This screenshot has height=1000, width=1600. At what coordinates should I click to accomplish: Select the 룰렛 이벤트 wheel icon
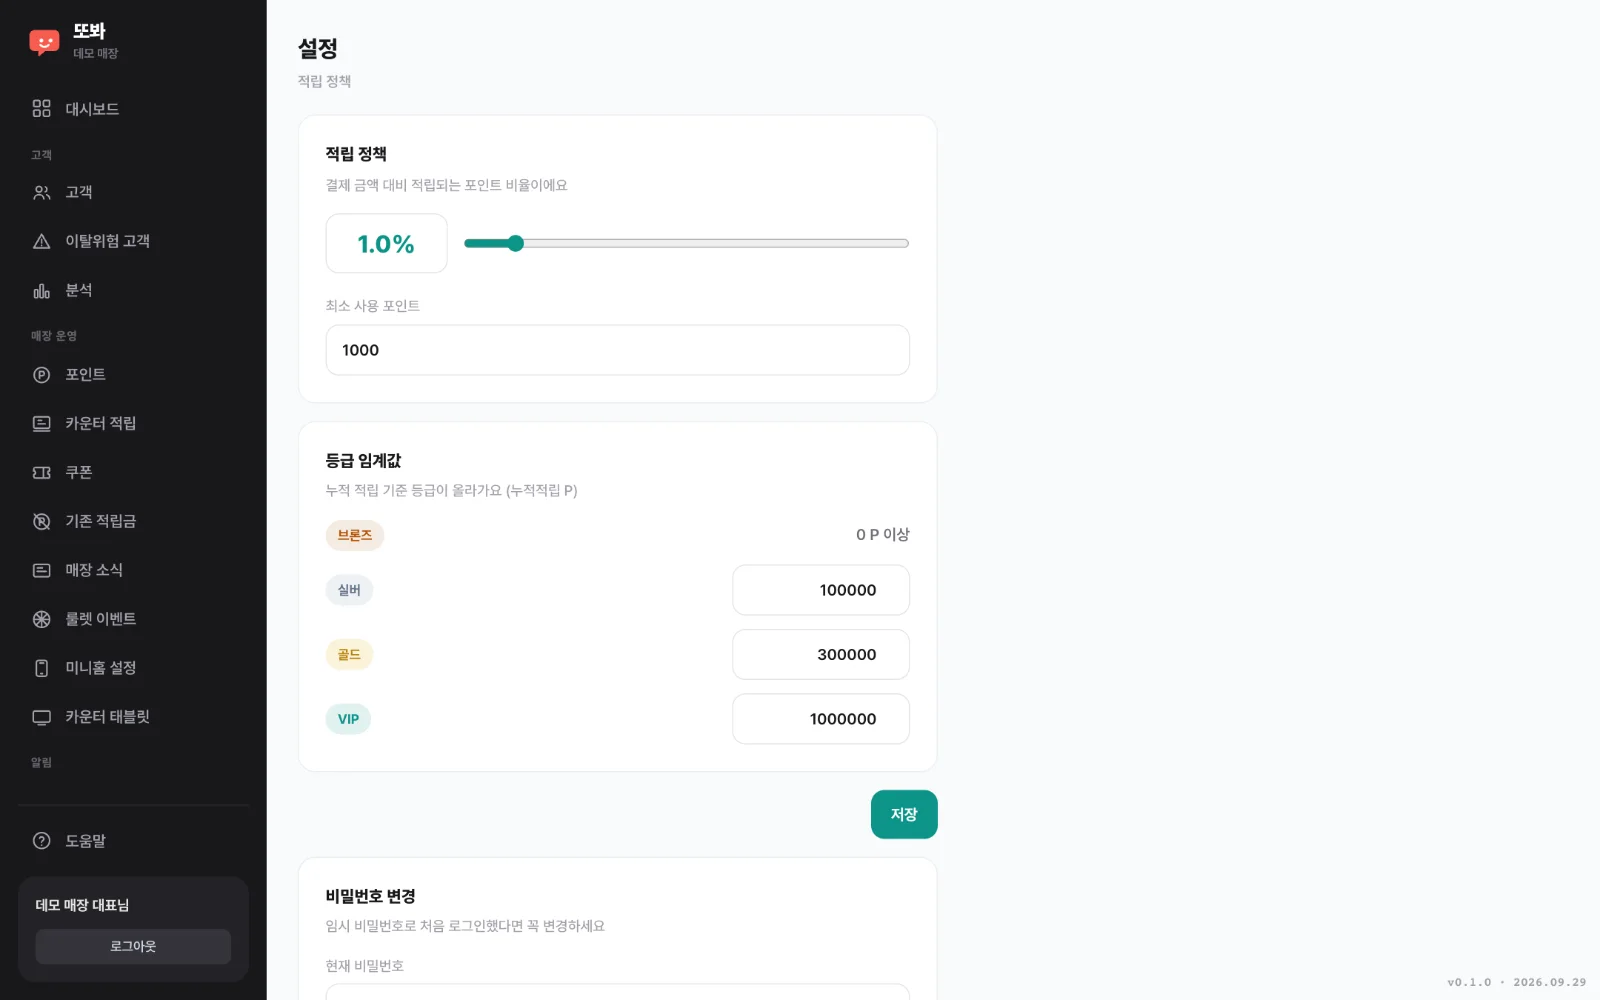41,619
